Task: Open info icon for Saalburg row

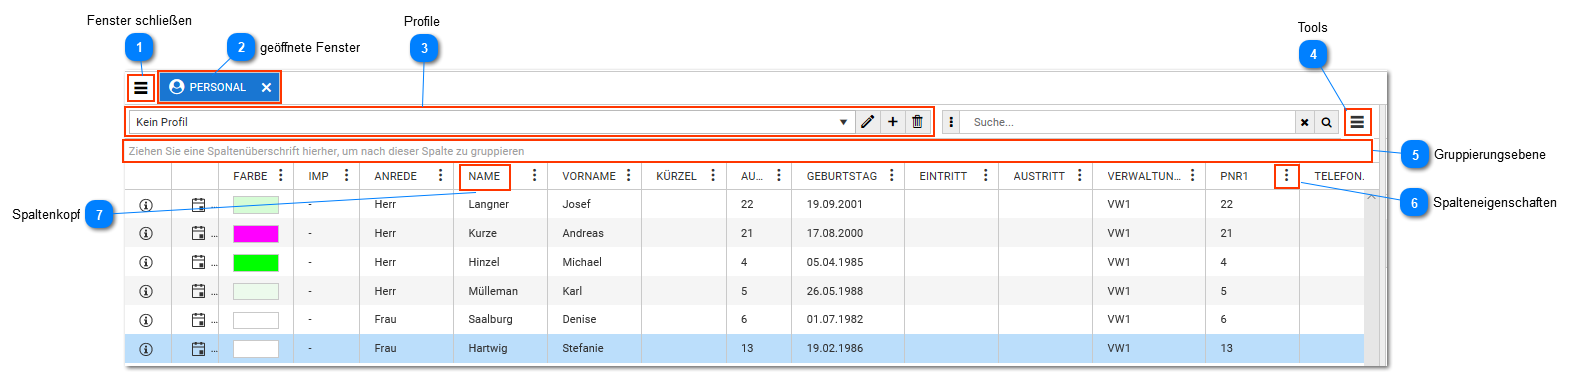Action: (146, 321)
